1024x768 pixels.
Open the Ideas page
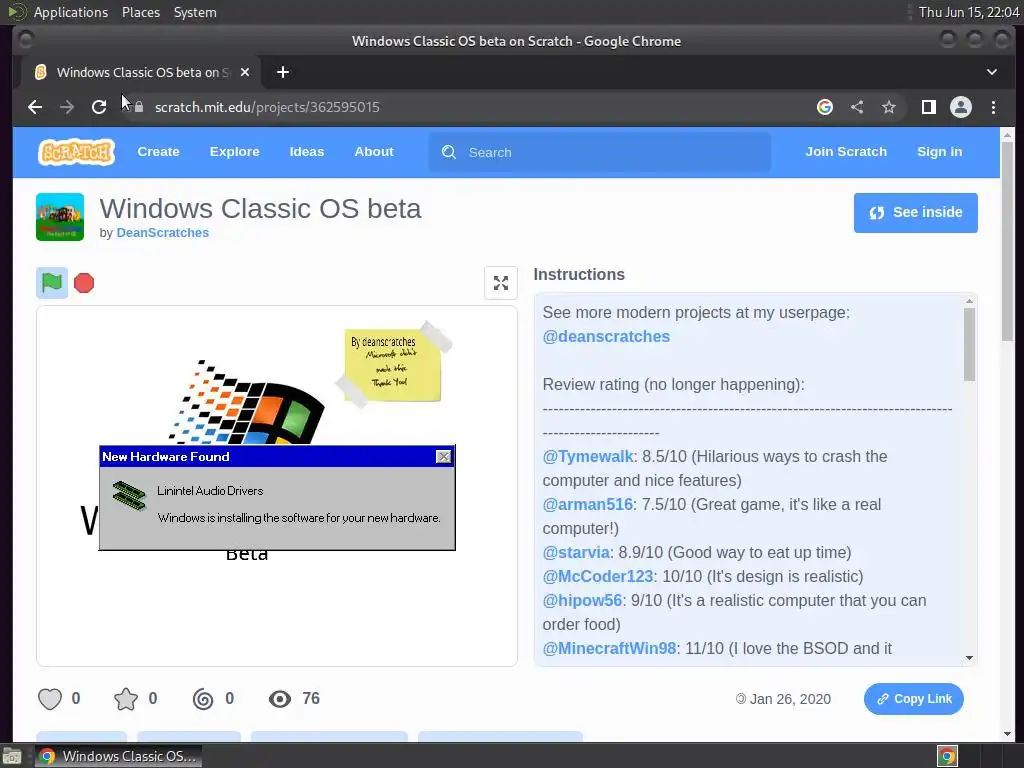coord(307,152)
